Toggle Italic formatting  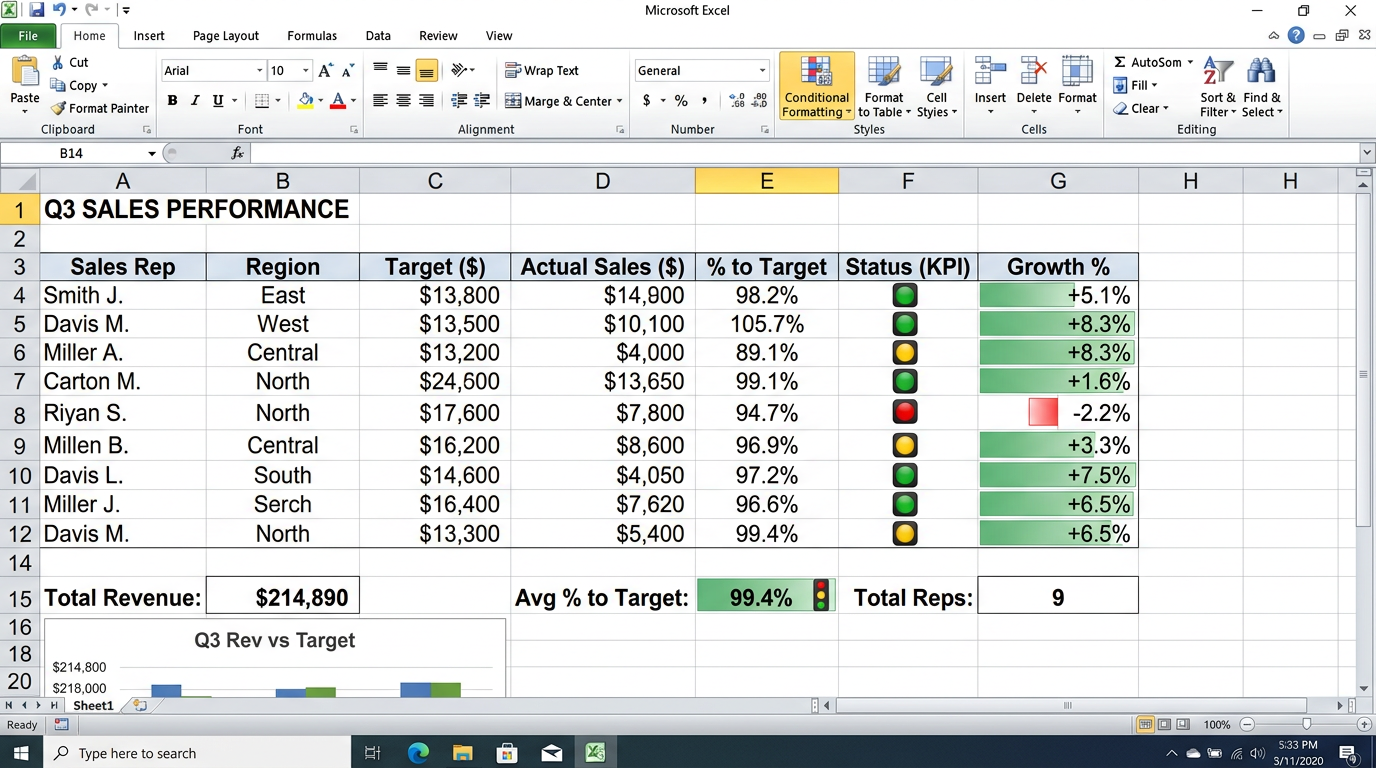(195, 101)
